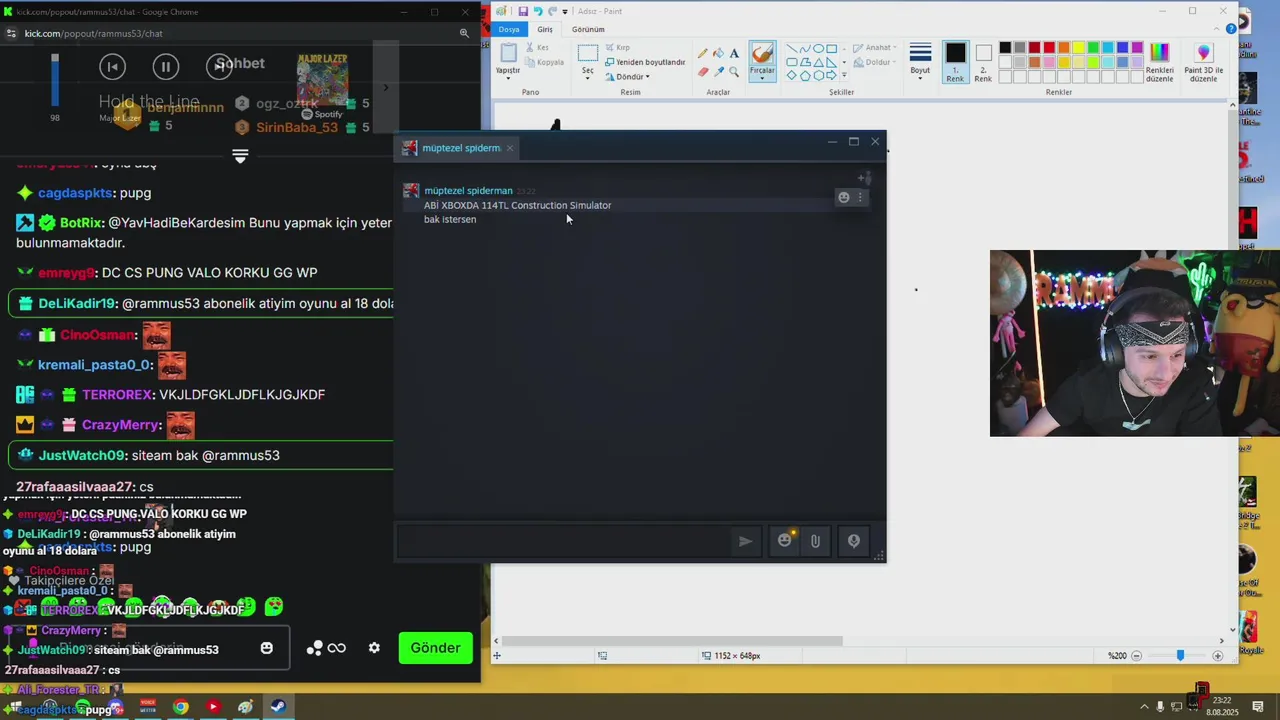Click the BotRix username in chat
Image resolution: width=1280 pixels, height=720 pixels.
click(81, 223)
